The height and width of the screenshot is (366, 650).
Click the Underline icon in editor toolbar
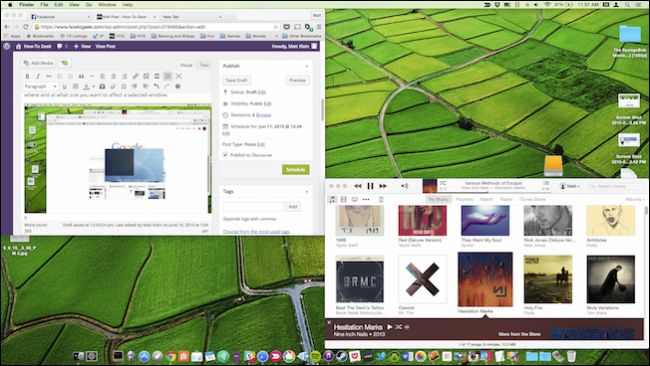(64, 87)
